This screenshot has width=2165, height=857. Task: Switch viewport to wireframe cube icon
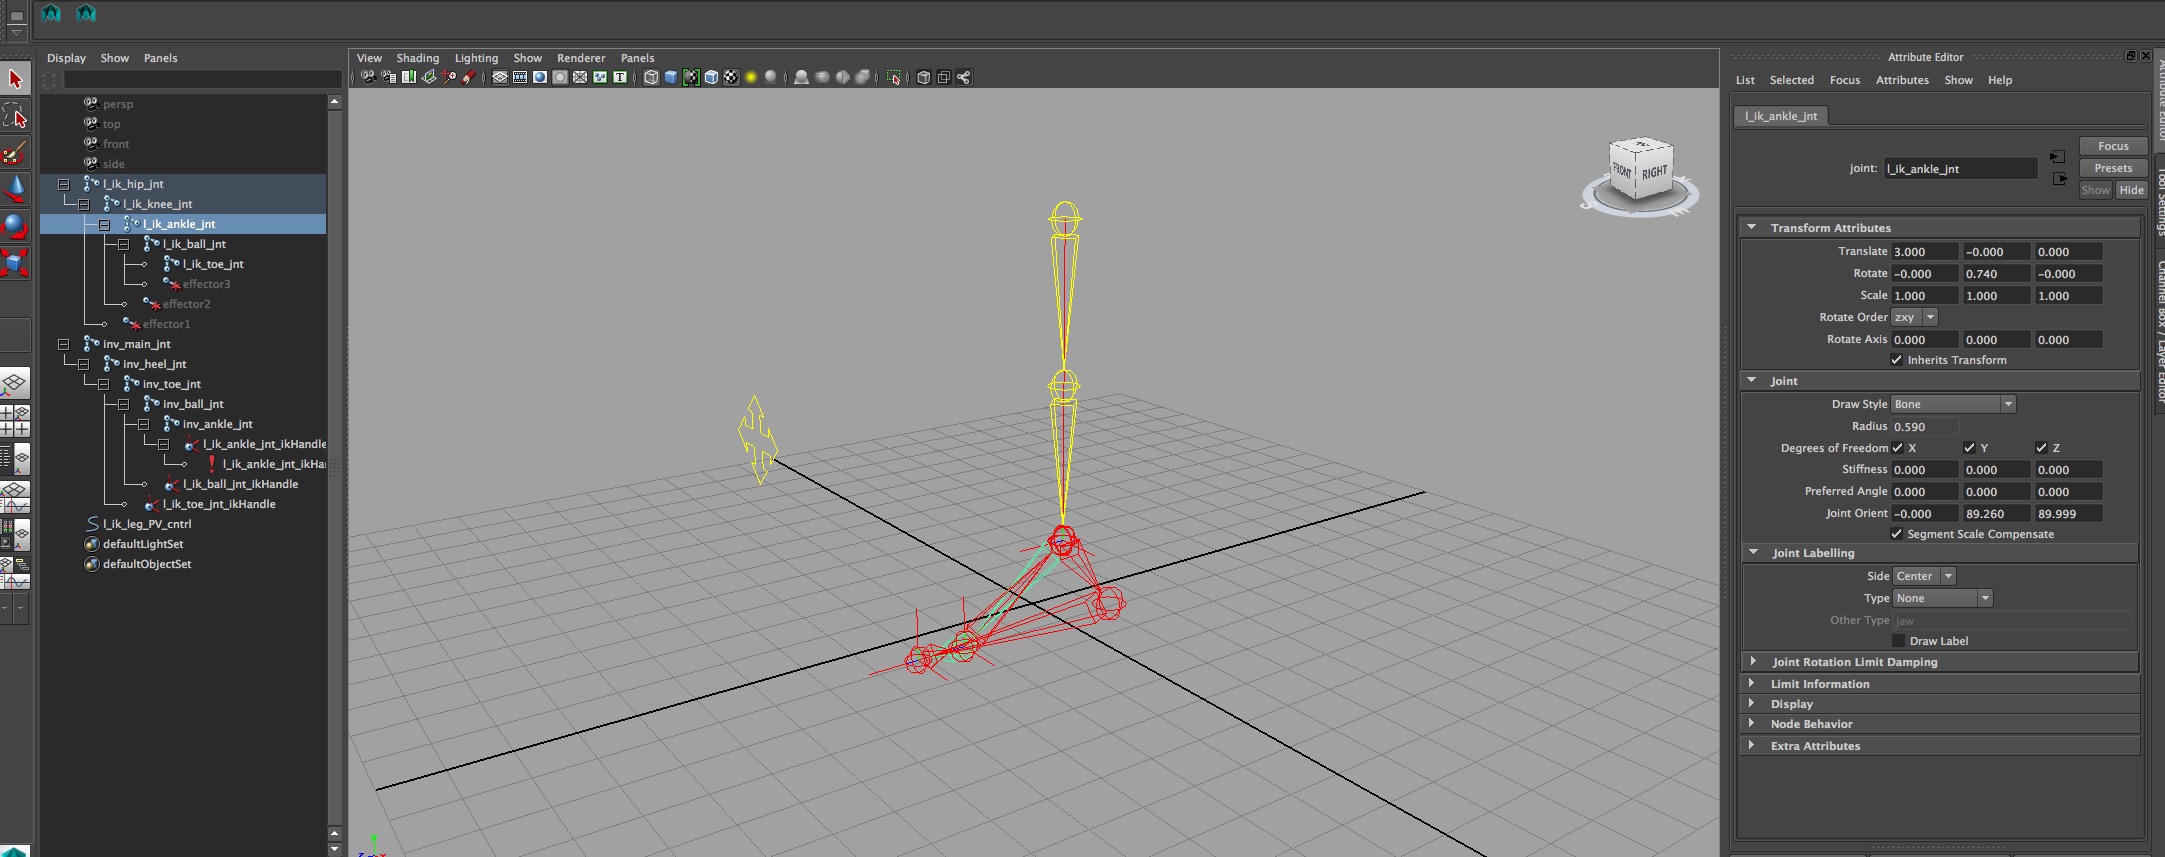pos(651,78)
